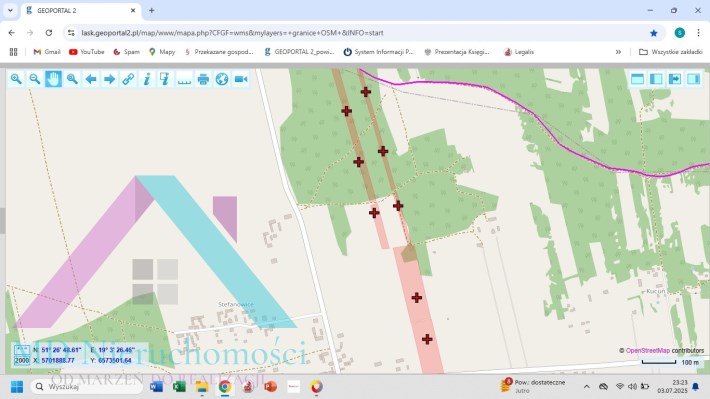Viewport: 710px width, 399px height.
Task: Select the measure distance ruler tool
Action: click(184, 79)
